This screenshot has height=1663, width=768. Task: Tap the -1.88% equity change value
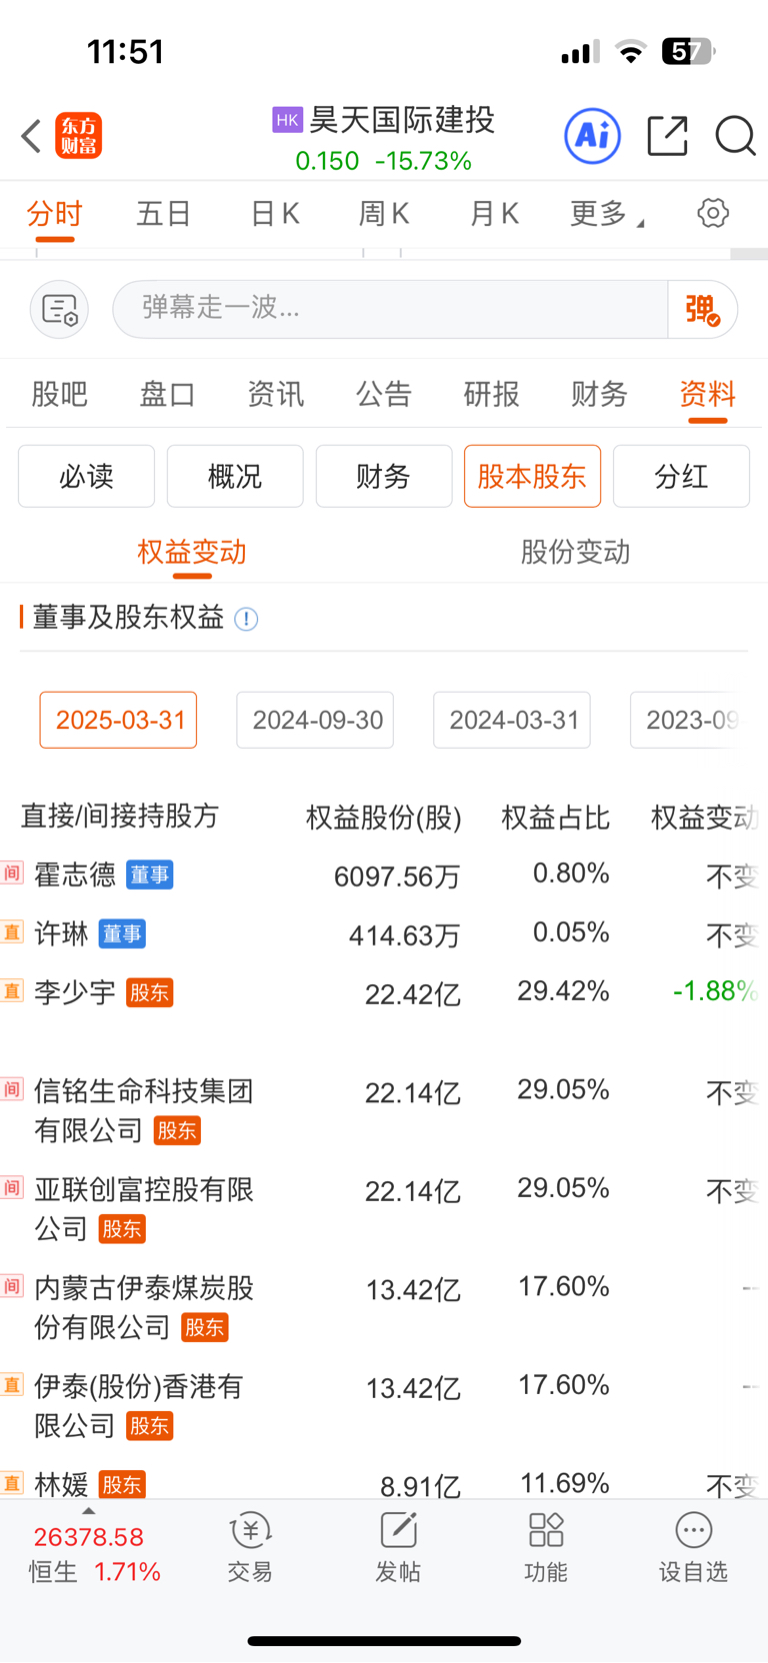715,991
